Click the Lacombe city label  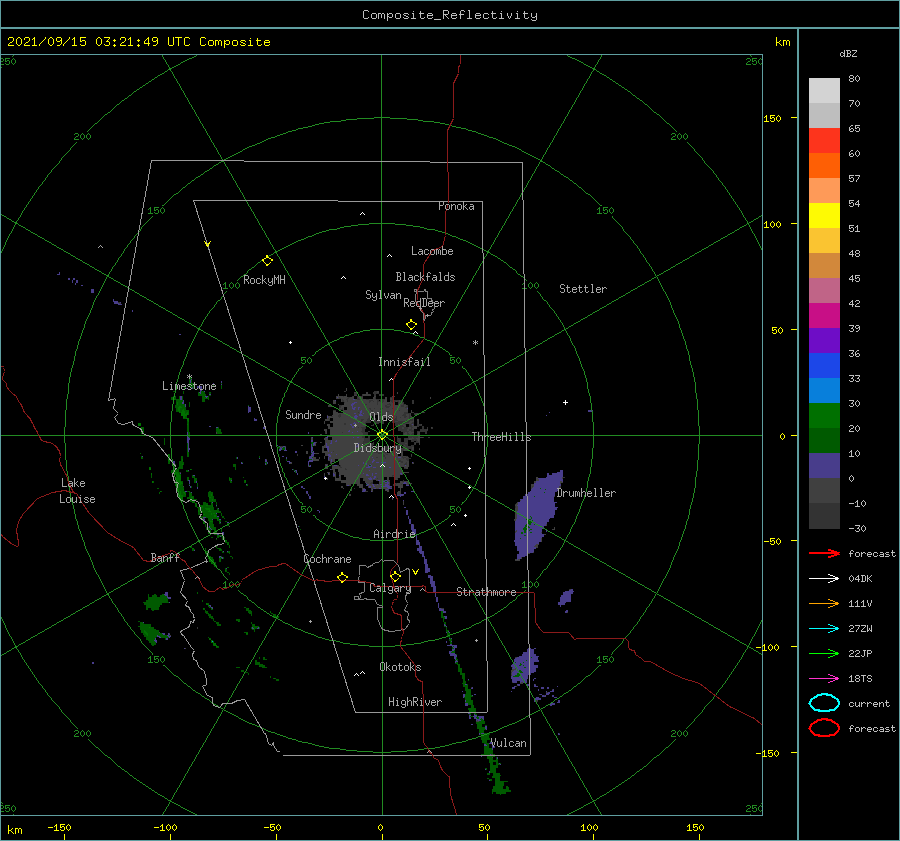click(x=432, y=251)
